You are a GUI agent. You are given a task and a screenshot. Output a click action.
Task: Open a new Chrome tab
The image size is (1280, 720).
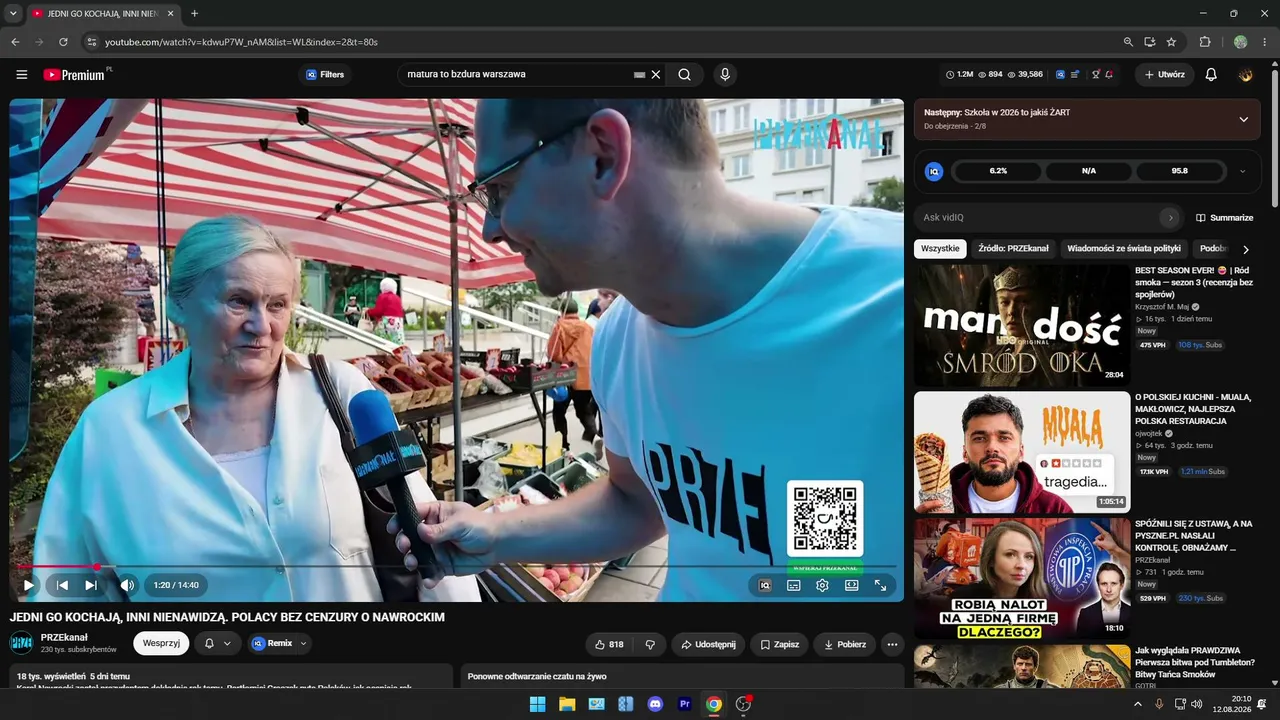coord(194,14)
